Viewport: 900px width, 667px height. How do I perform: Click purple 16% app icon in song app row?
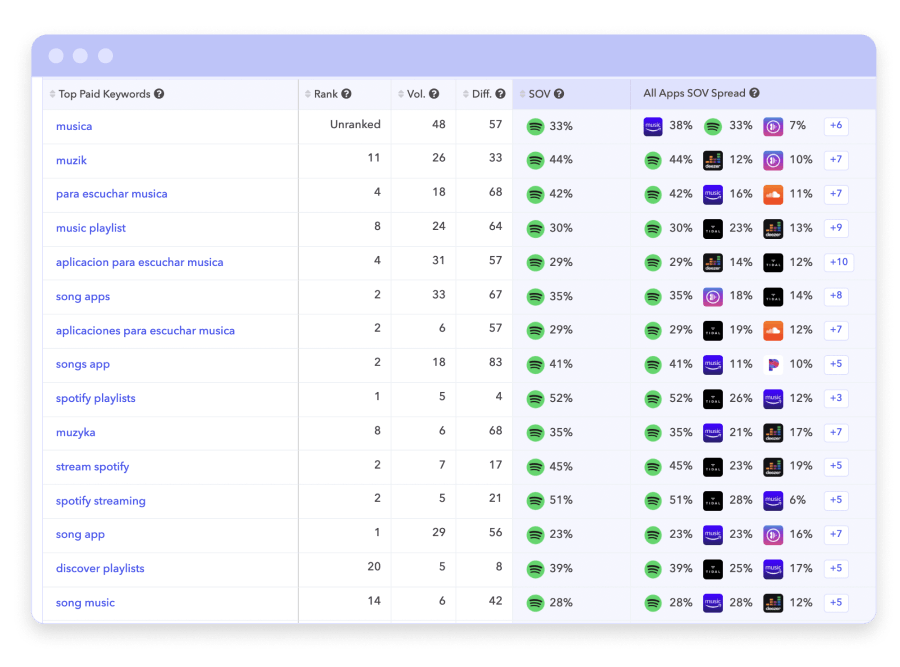773,534
